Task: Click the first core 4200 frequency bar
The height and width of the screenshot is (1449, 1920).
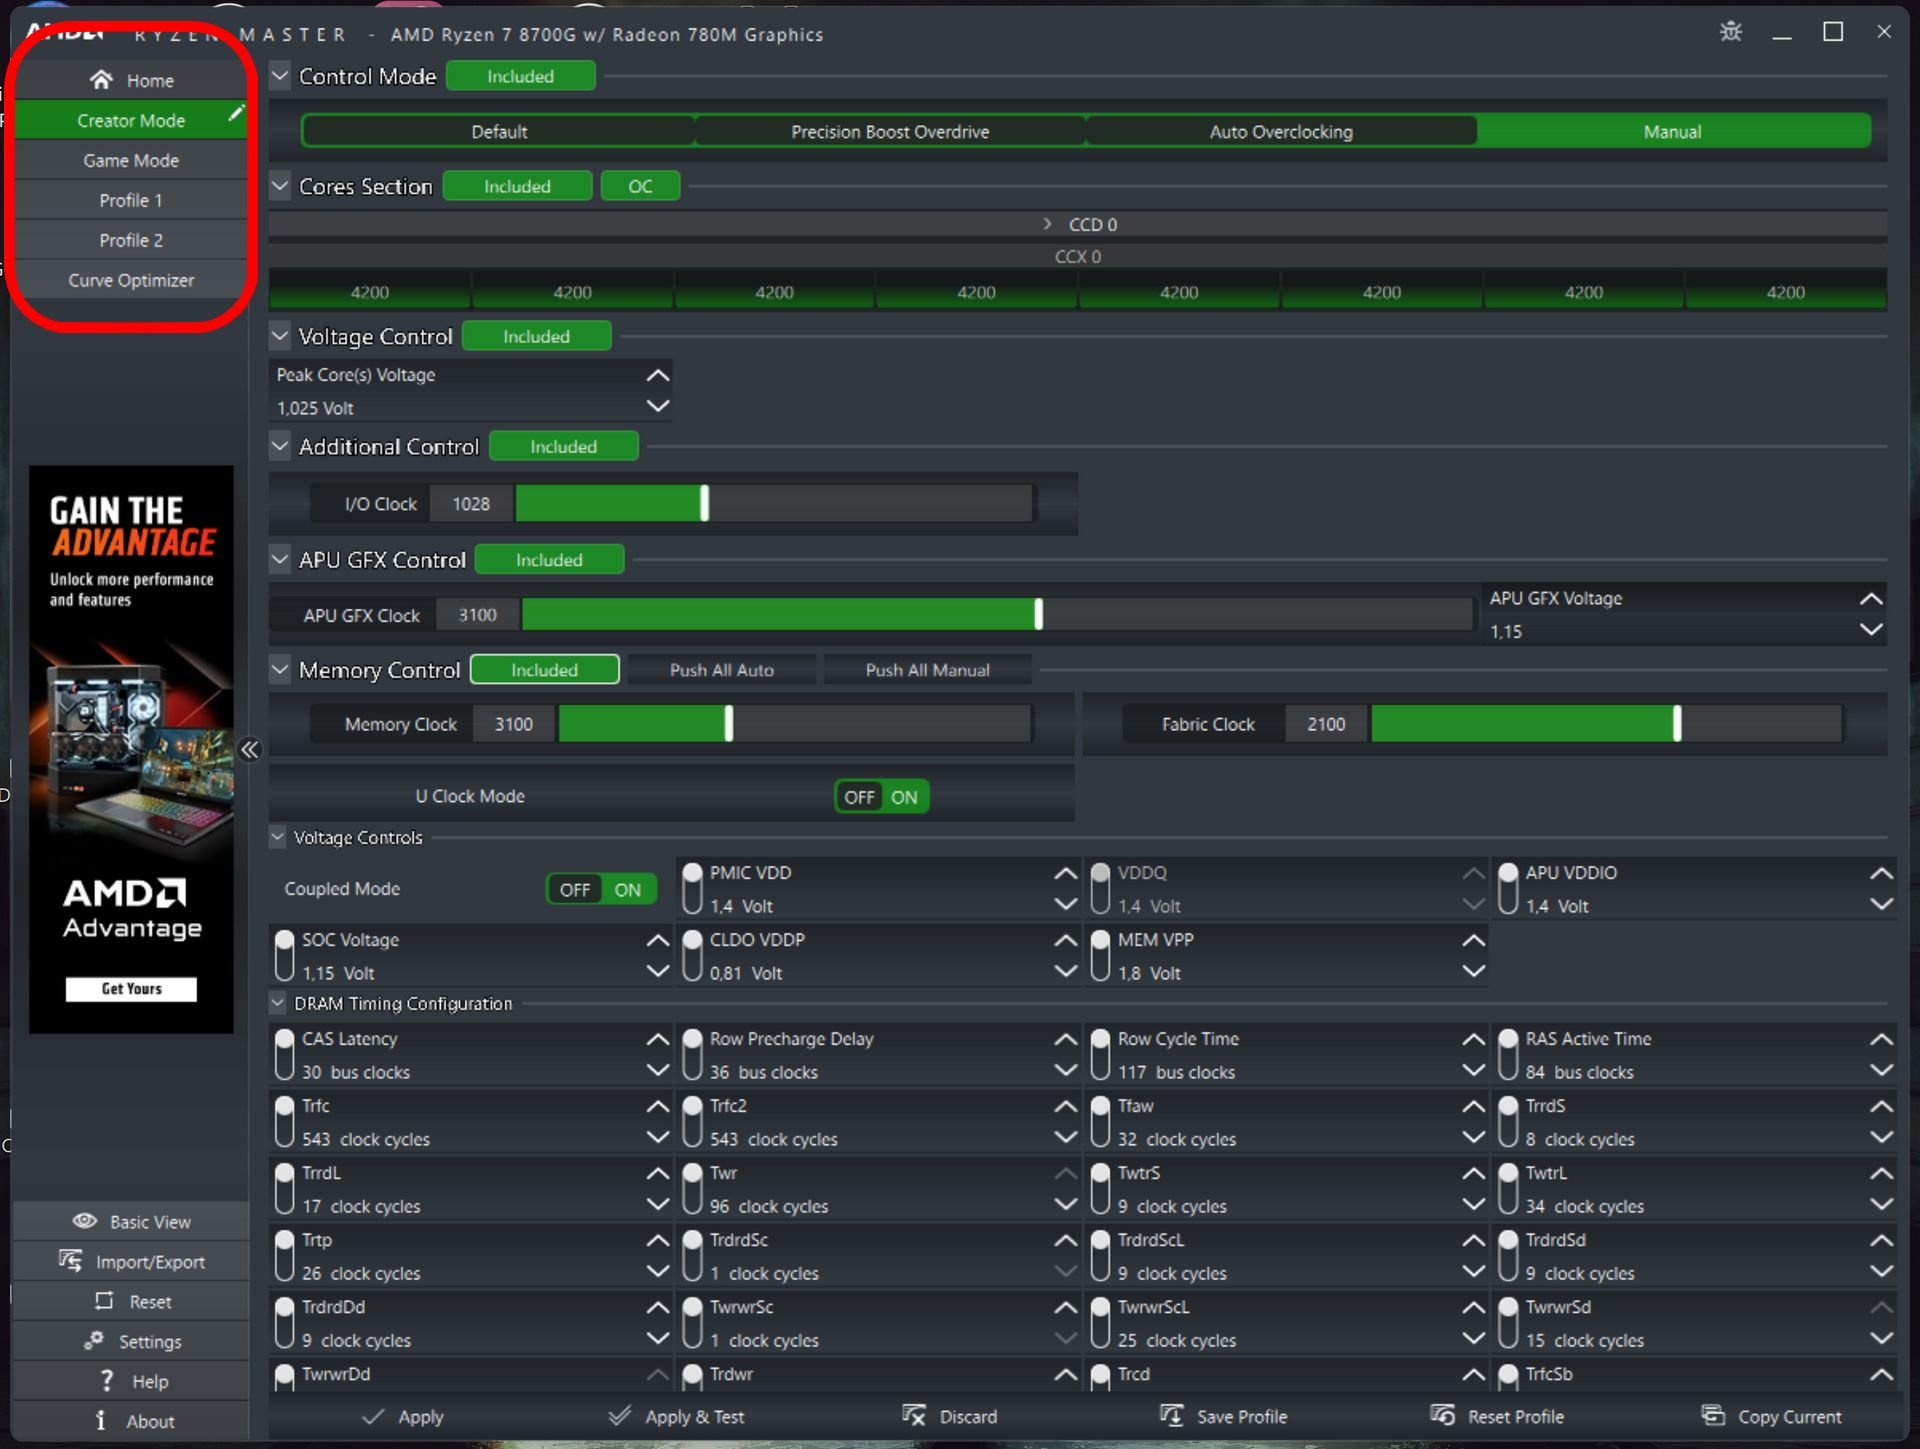Action: (369, 292)
